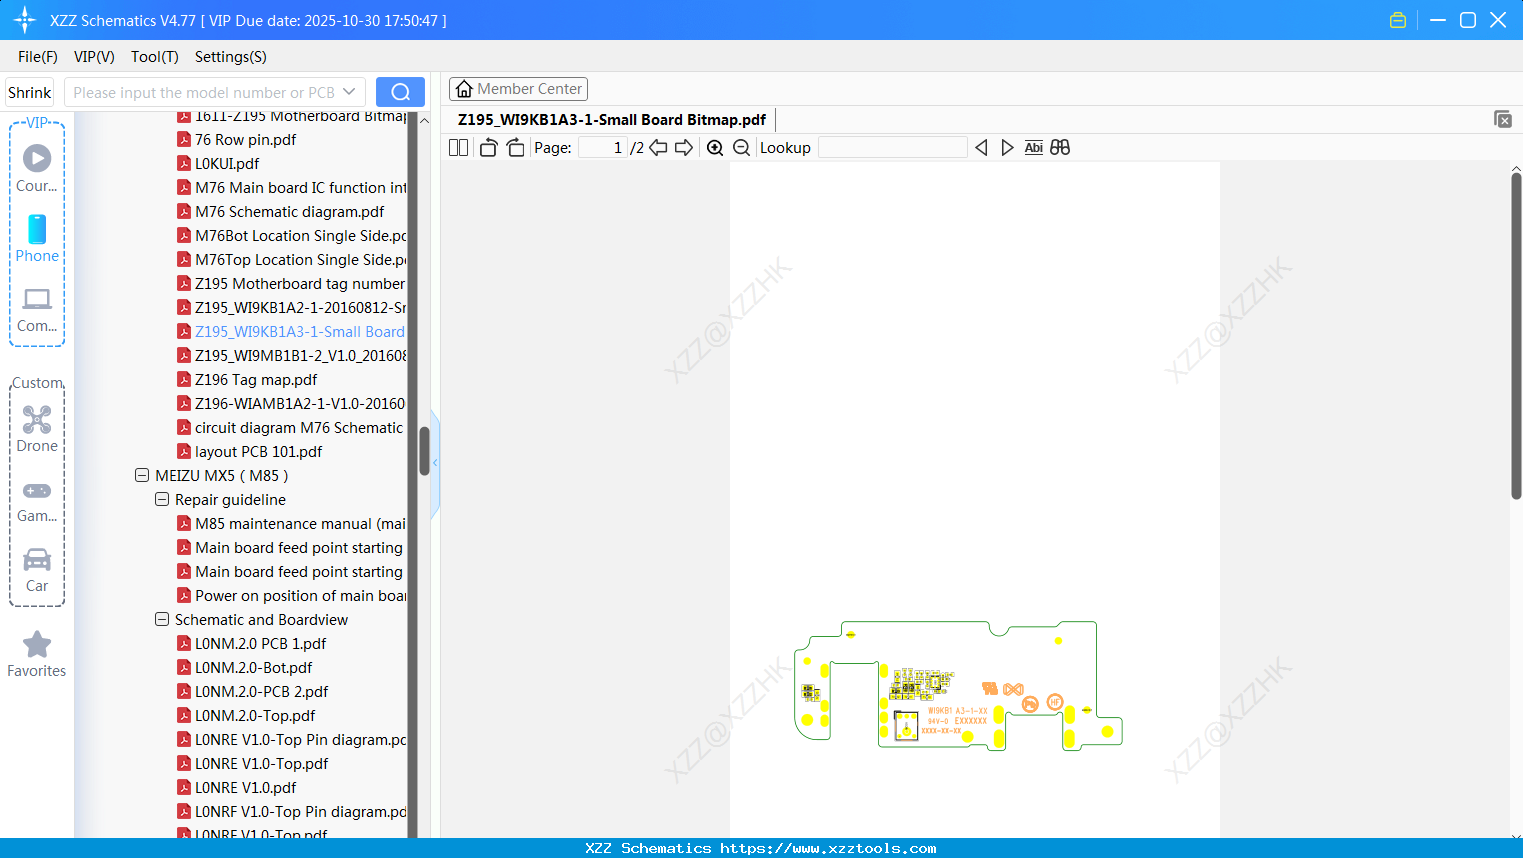Close the document tab with corner icon

1503,119
